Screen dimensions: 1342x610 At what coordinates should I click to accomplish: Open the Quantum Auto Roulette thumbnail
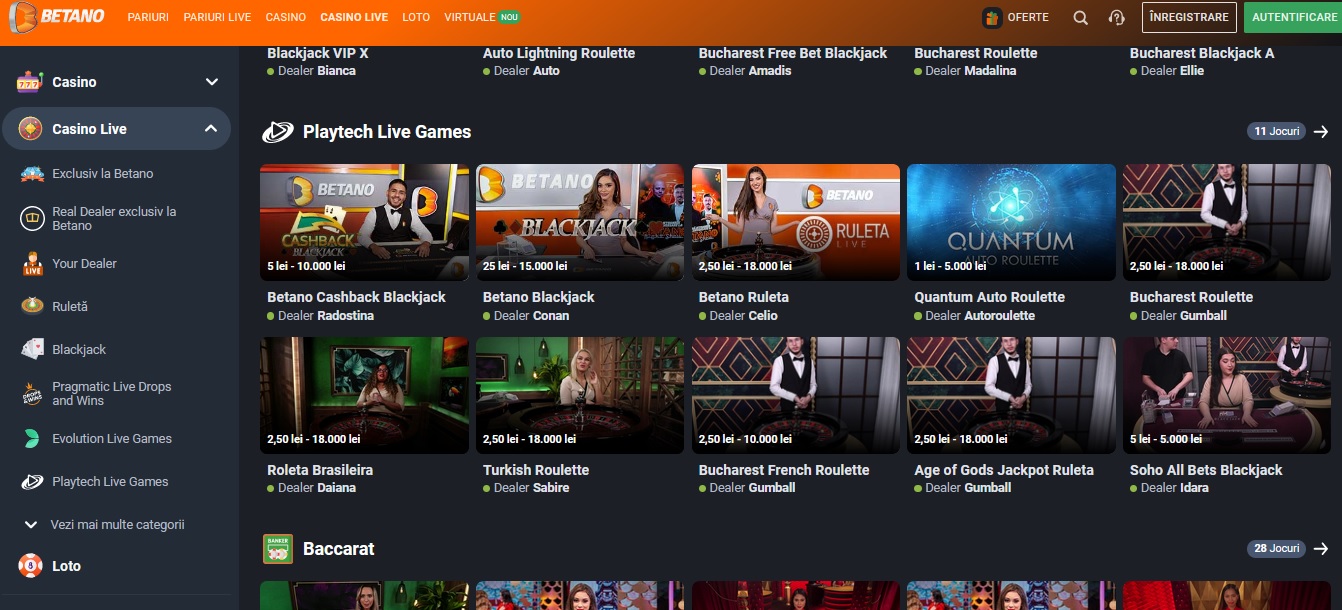point(1011,222)
